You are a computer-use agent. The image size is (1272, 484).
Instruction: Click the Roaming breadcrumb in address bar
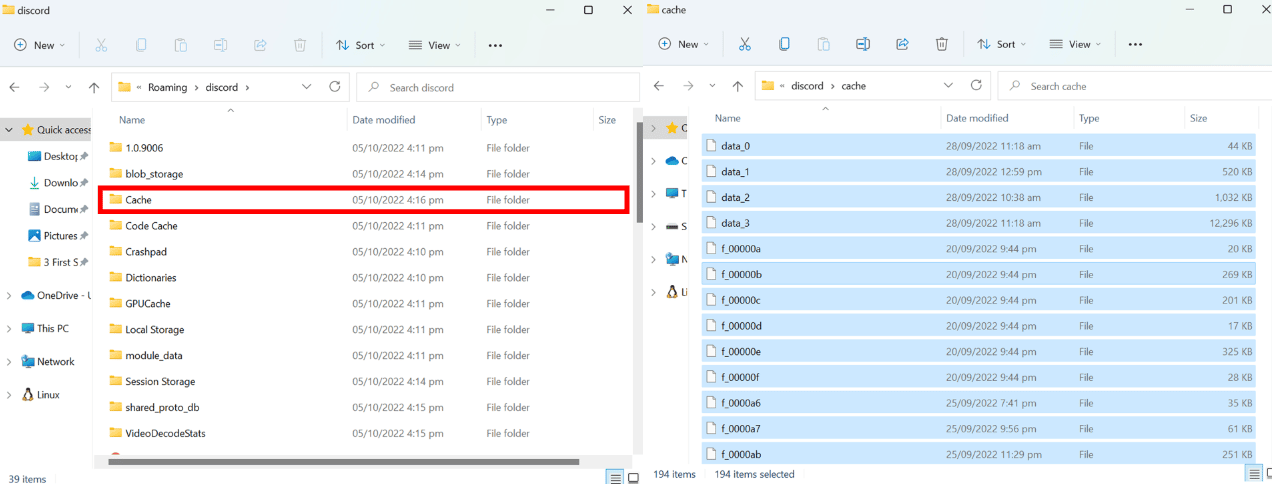pyautogui.click(x=167, y=87)
